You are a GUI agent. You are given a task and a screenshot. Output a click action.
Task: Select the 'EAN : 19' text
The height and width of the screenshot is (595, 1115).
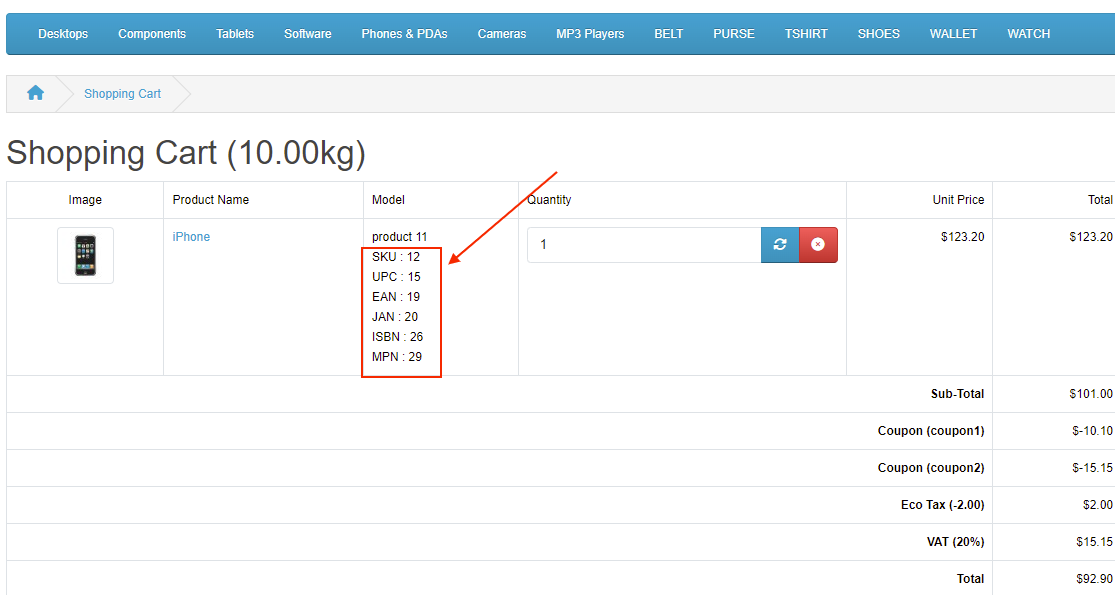click(396, 296)
